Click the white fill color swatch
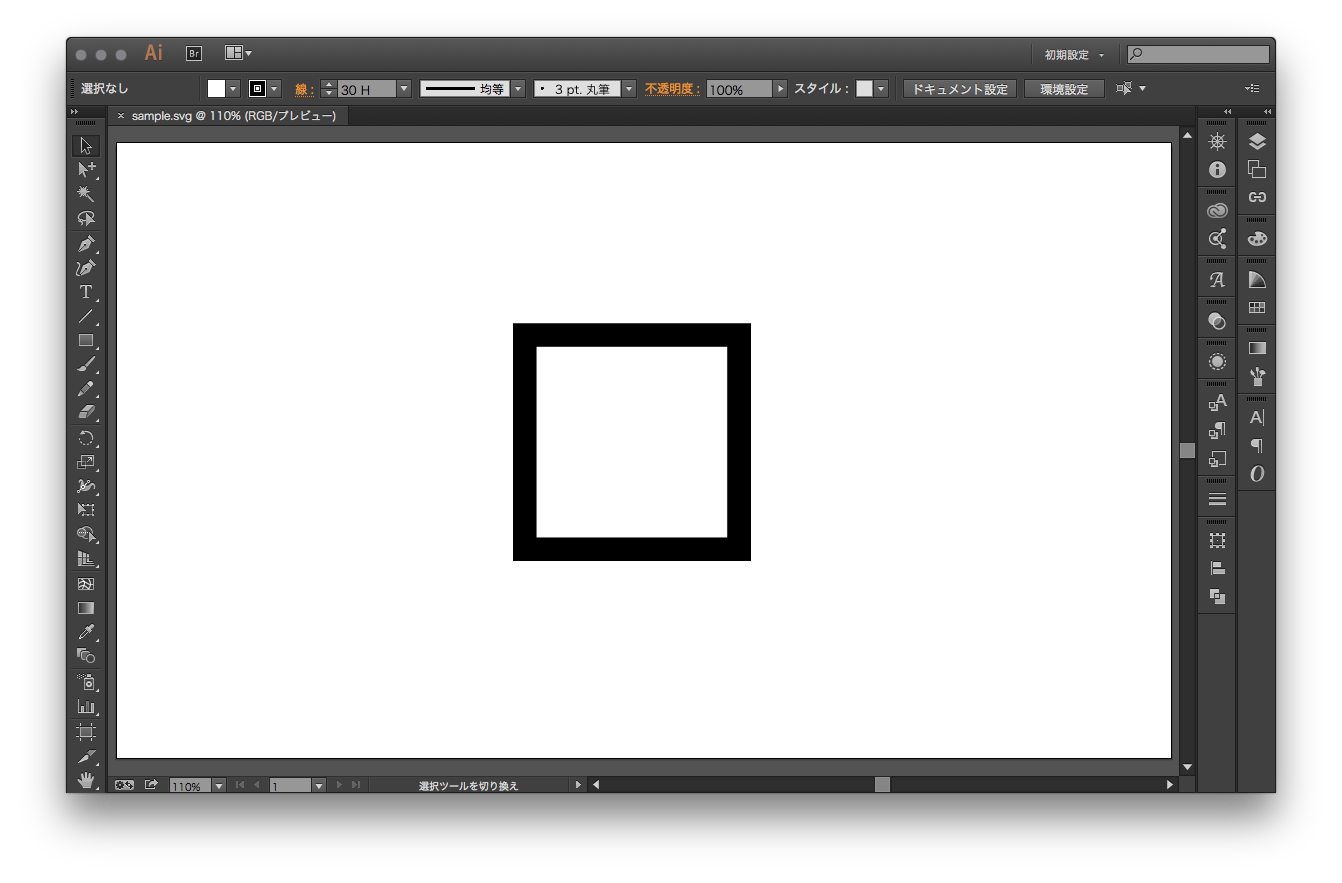Screen dimensions: 1342x883 click(x=216, y=89)
